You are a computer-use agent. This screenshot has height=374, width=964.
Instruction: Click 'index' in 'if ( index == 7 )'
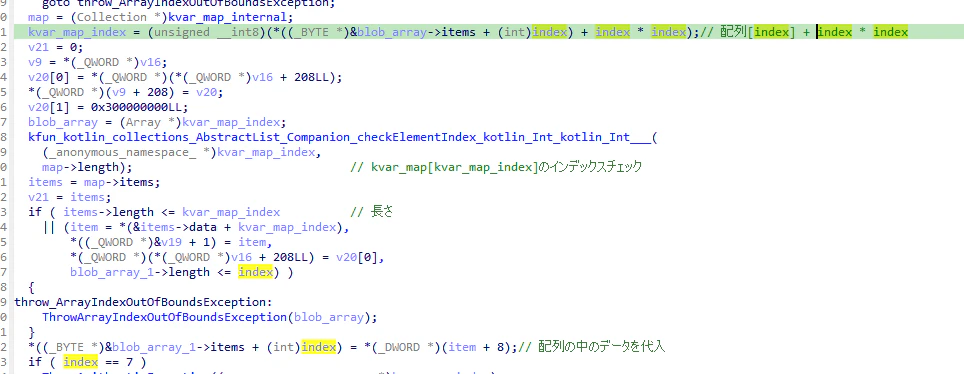click(81, 362)
